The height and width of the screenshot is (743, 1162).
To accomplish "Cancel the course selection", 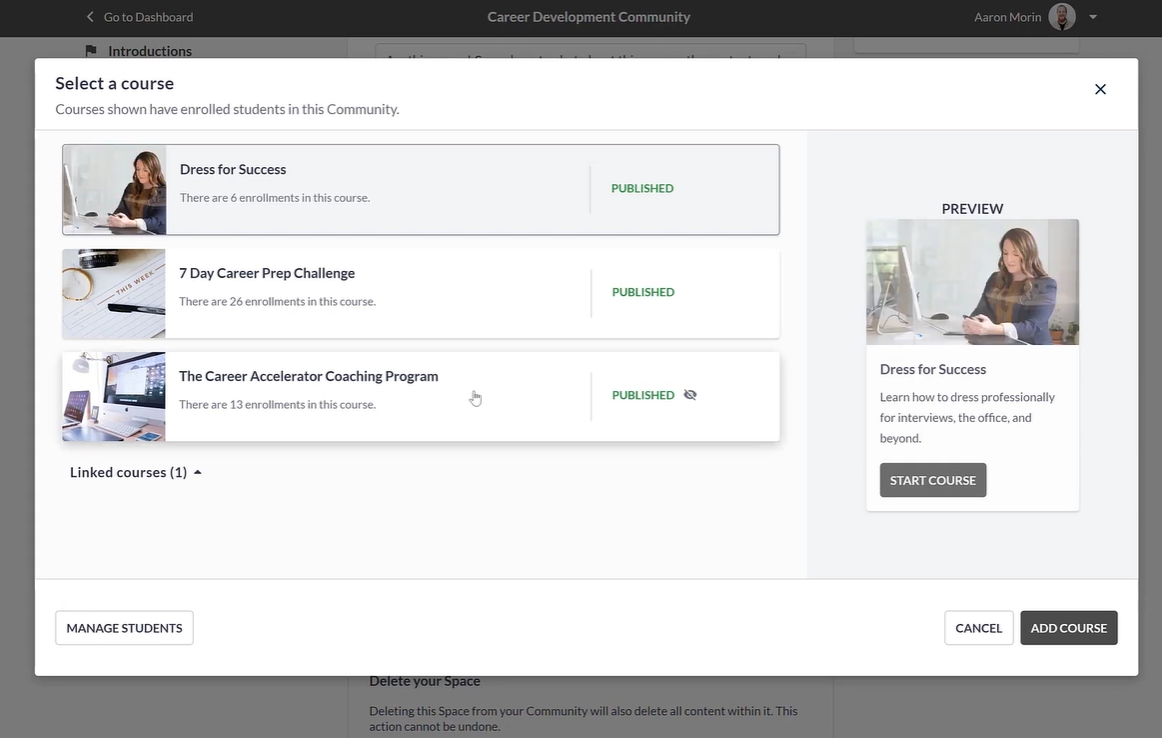I will click(978, 628).
